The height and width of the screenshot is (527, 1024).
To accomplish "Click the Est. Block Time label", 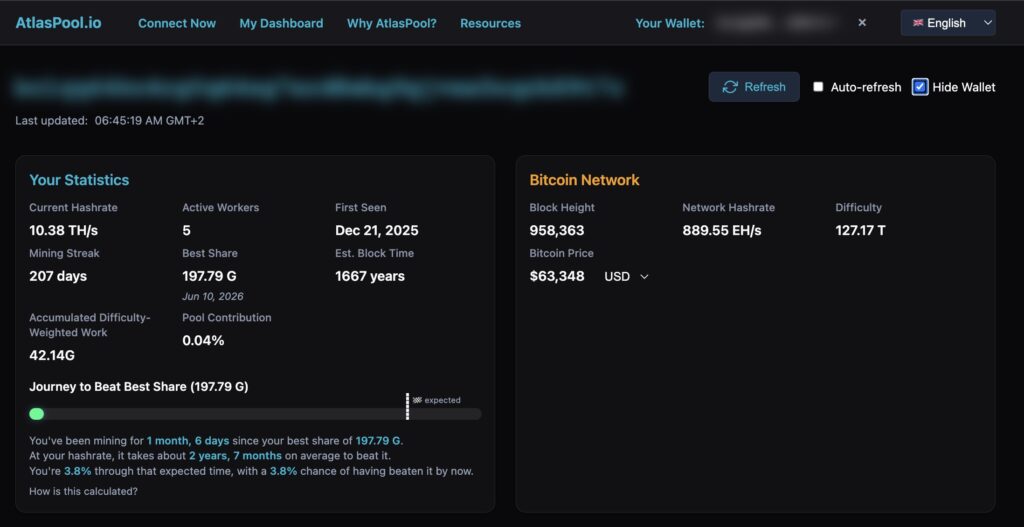I will click(x=374, y=253).
